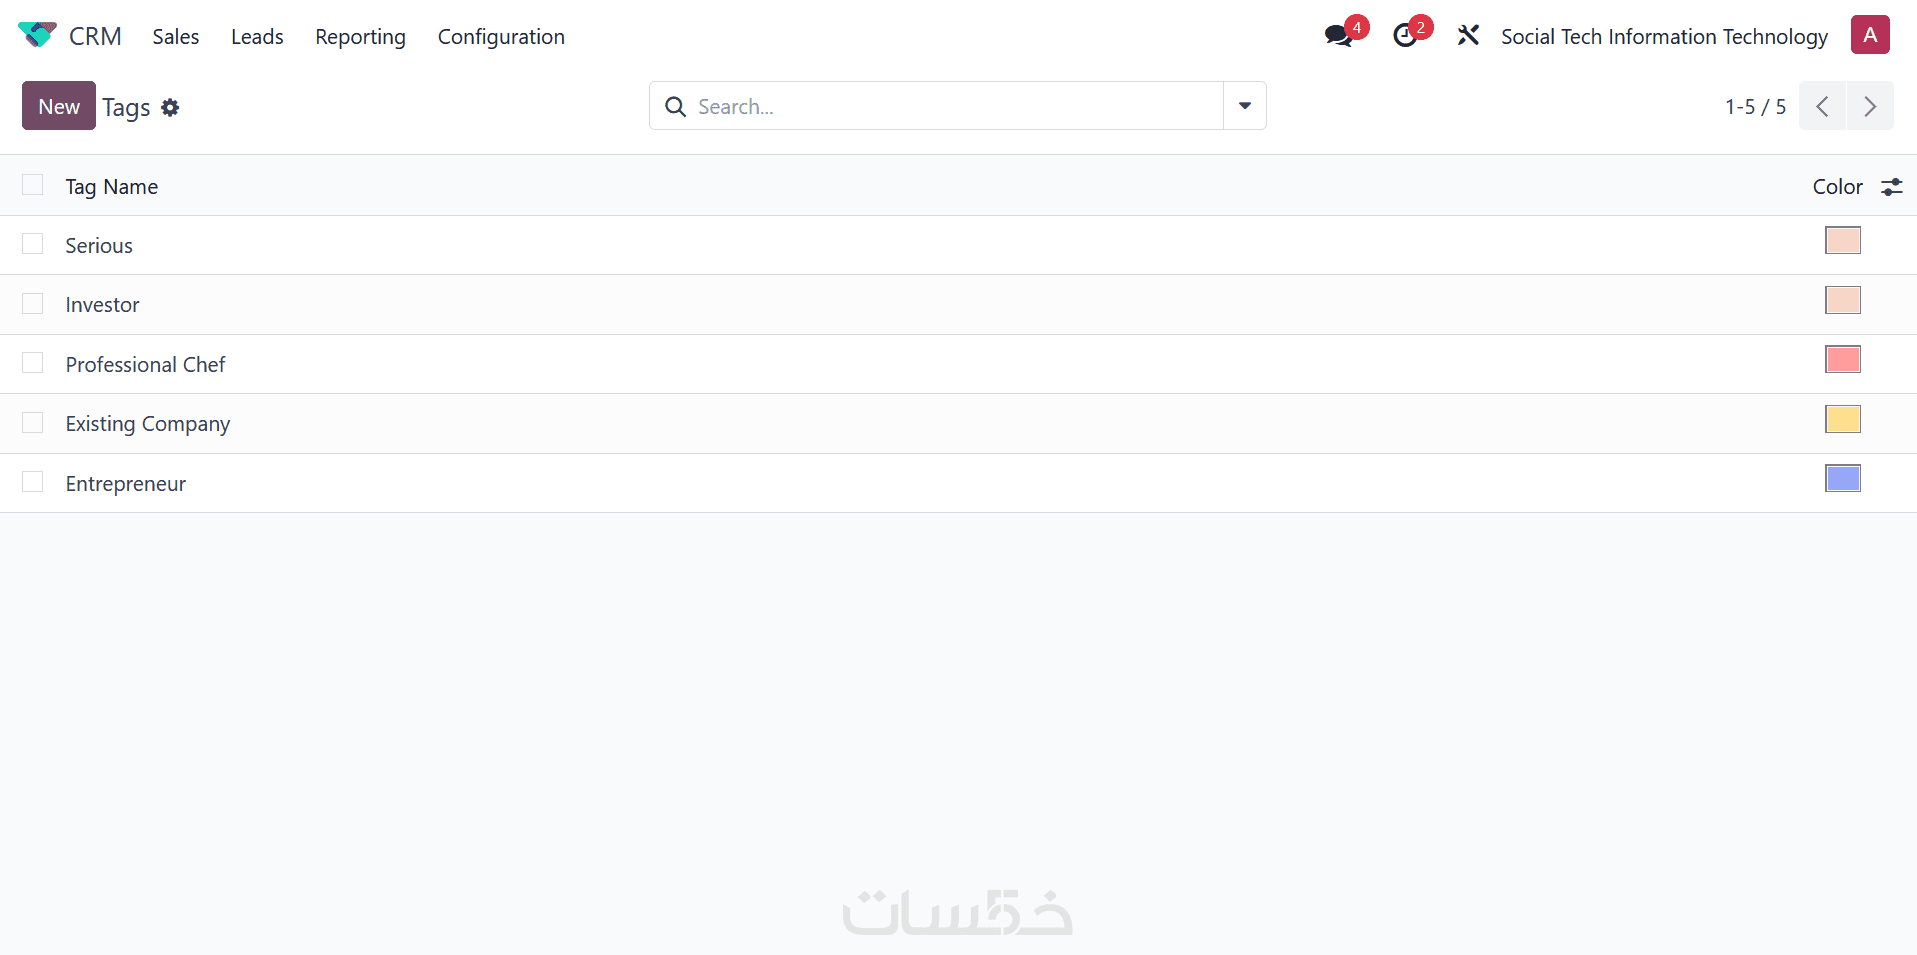Open the Reporting menu

(360, 37)
